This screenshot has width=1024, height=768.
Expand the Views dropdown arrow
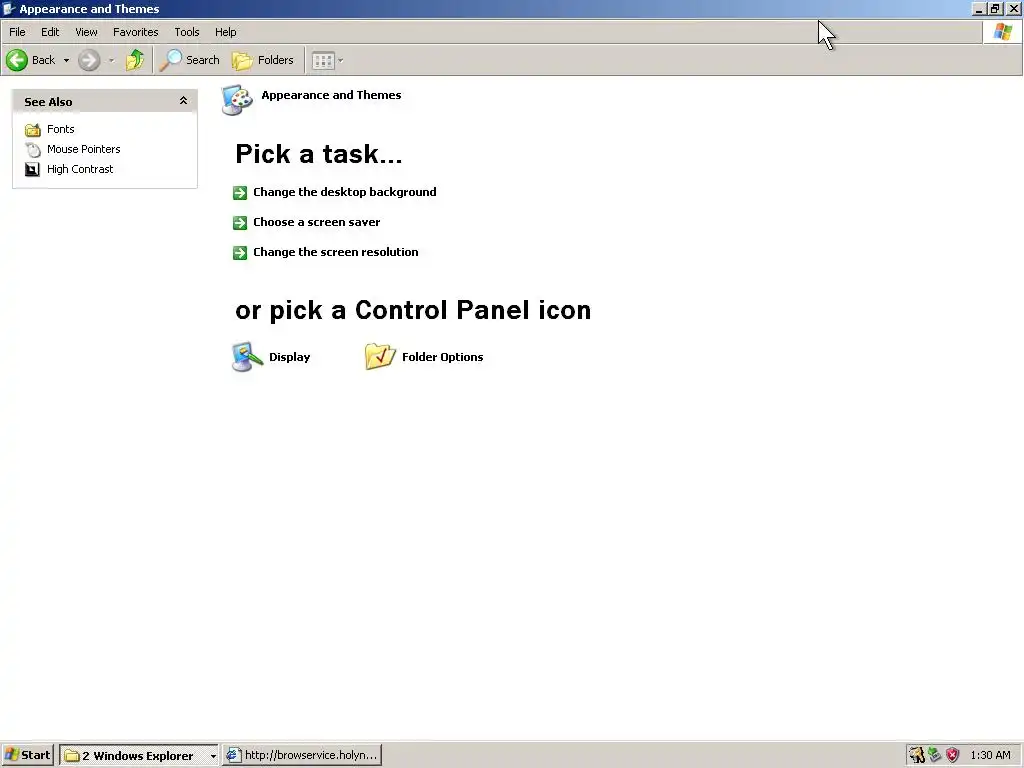click(340, 61)
